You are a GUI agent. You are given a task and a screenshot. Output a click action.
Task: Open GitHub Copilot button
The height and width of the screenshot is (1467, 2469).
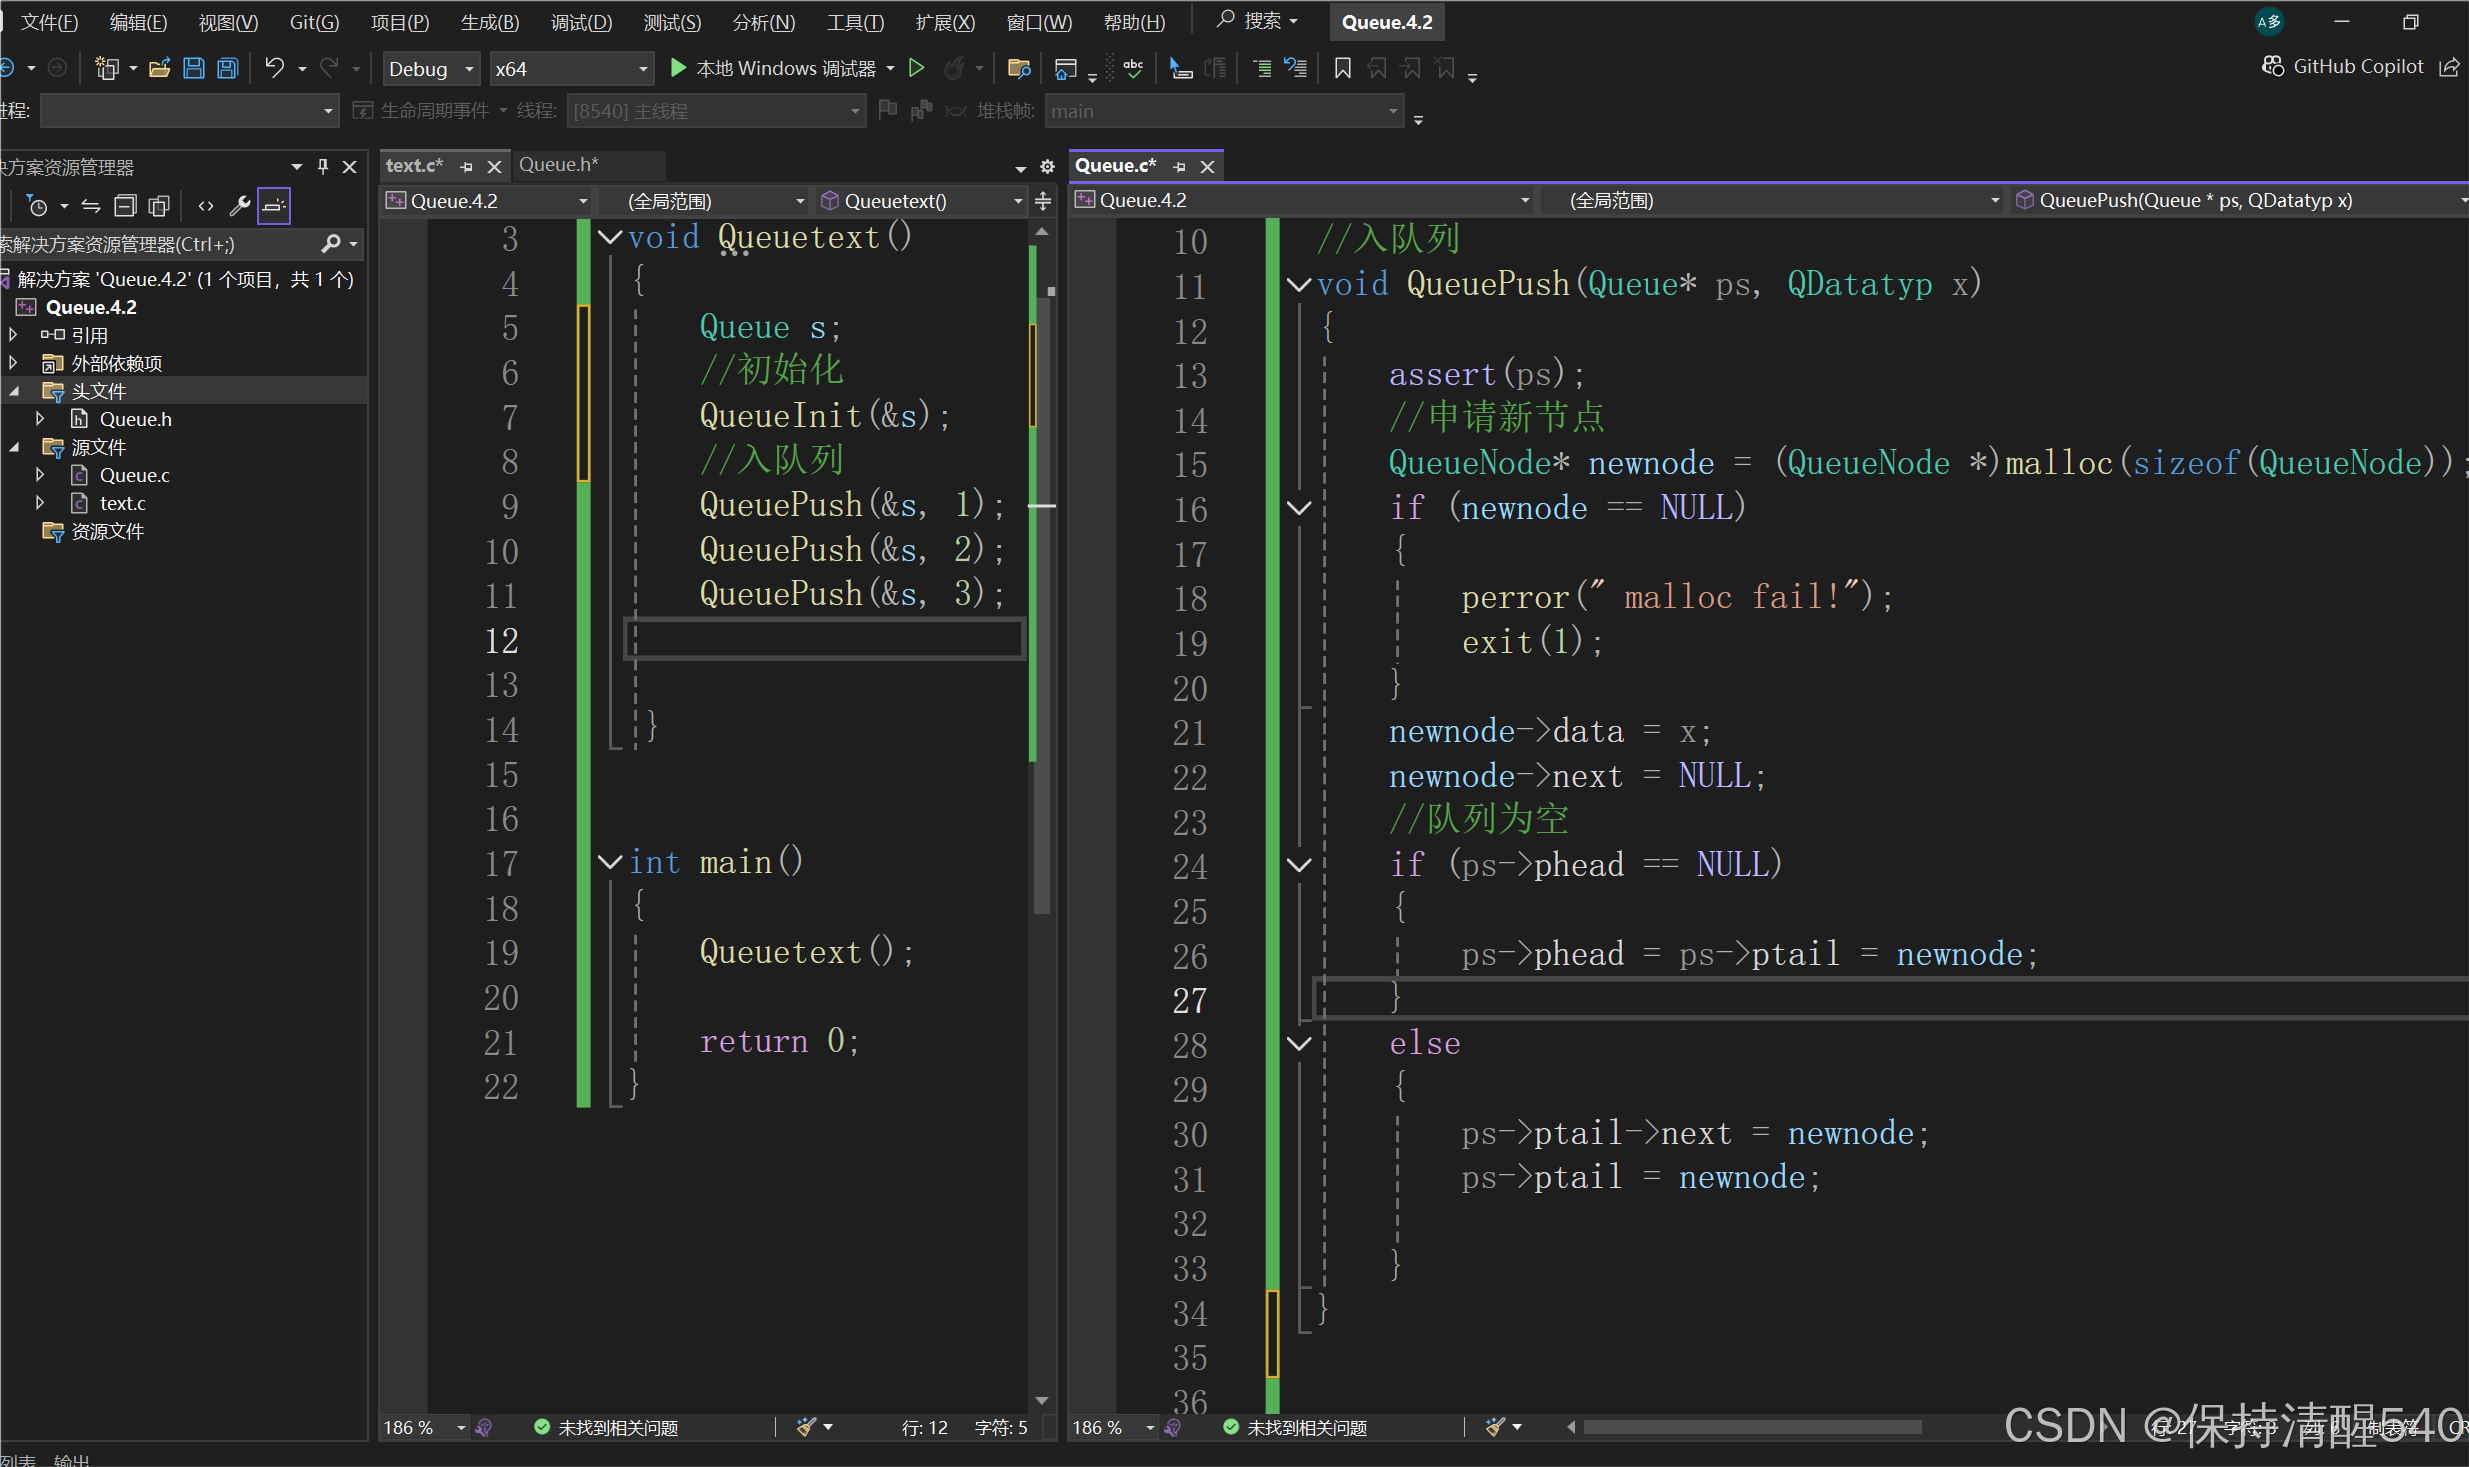(x=2343, y=66)
